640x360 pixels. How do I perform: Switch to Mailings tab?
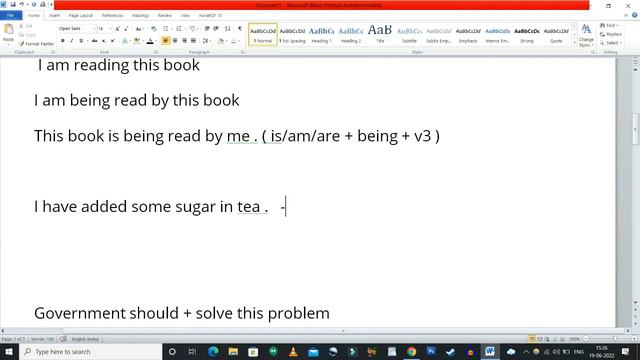[140, 16]
